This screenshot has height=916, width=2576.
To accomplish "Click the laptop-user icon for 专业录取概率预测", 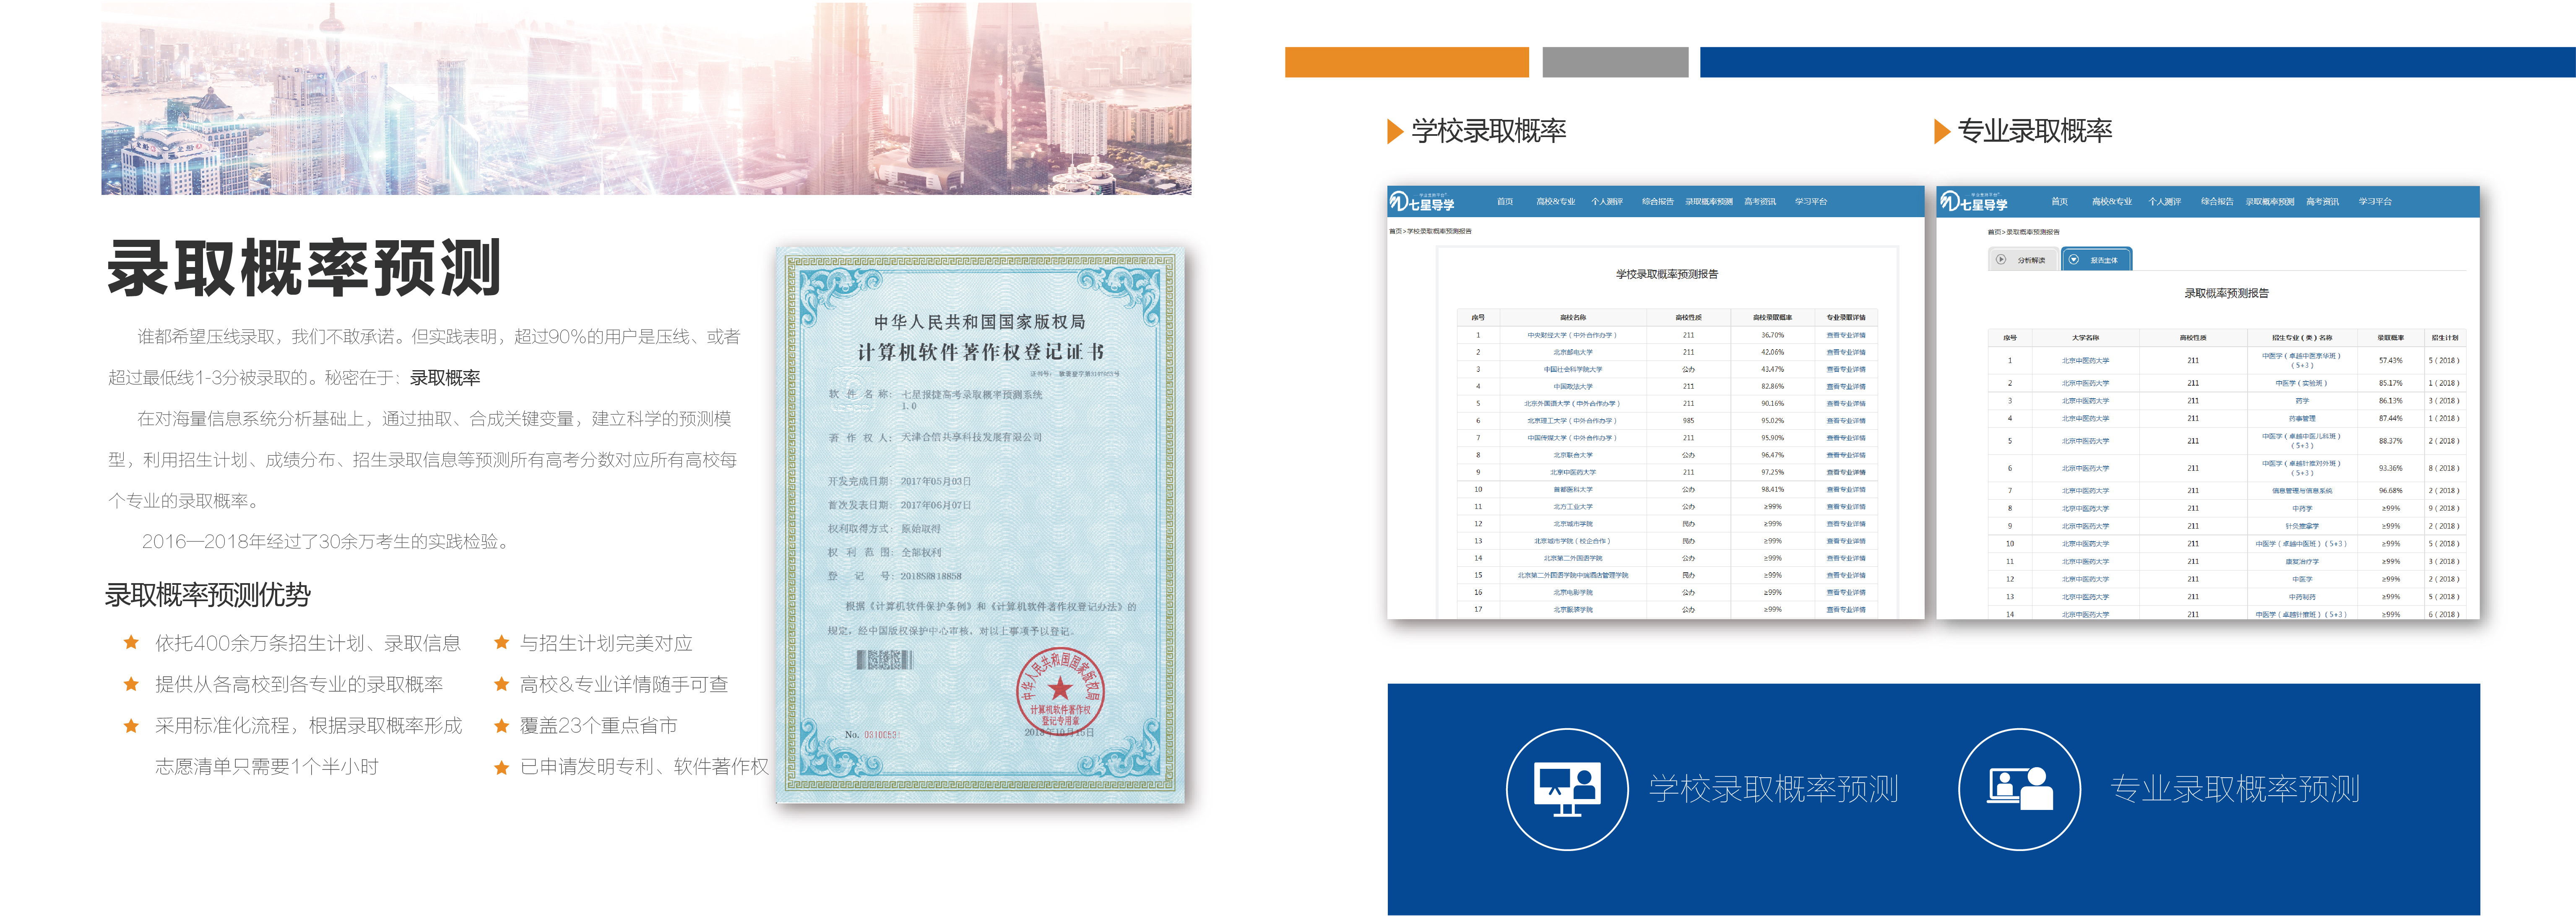I will pos(2019,788).
